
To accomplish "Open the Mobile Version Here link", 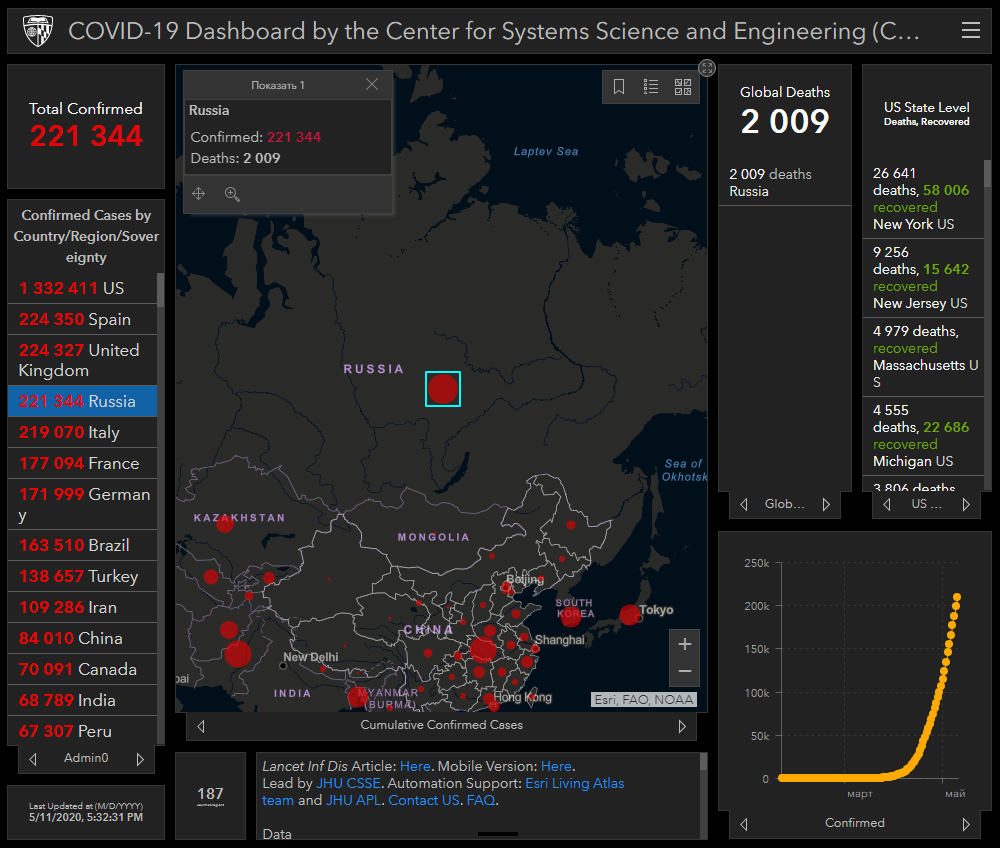I will tap(556, 766).
